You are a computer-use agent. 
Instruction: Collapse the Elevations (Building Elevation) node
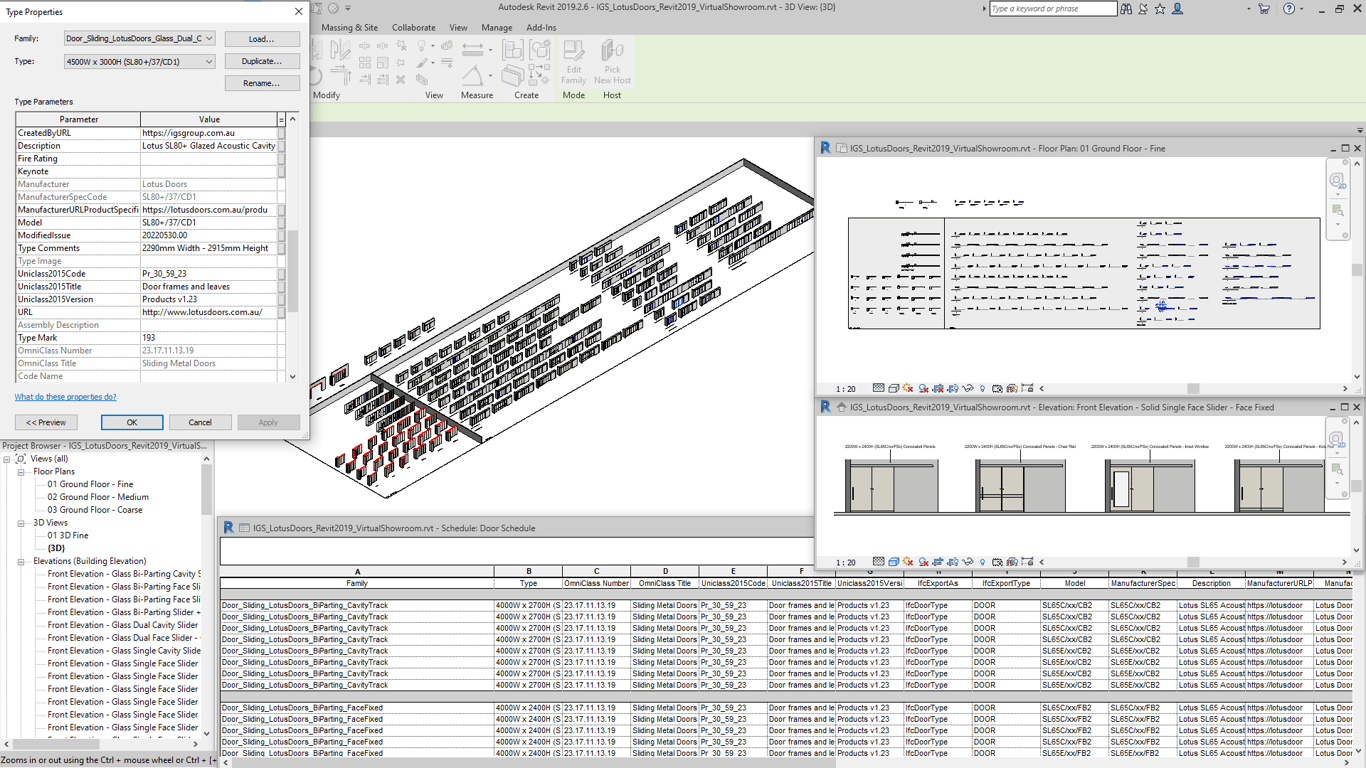[21, 562]
